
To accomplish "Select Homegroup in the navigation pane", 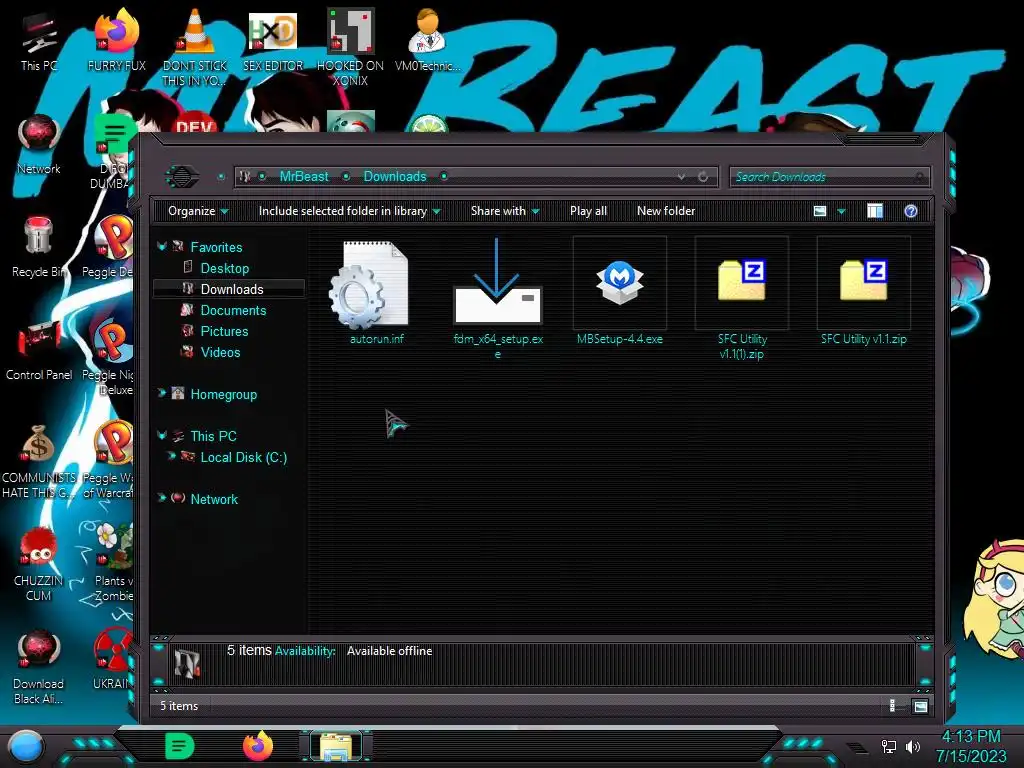I will click(x=223, y=394).
